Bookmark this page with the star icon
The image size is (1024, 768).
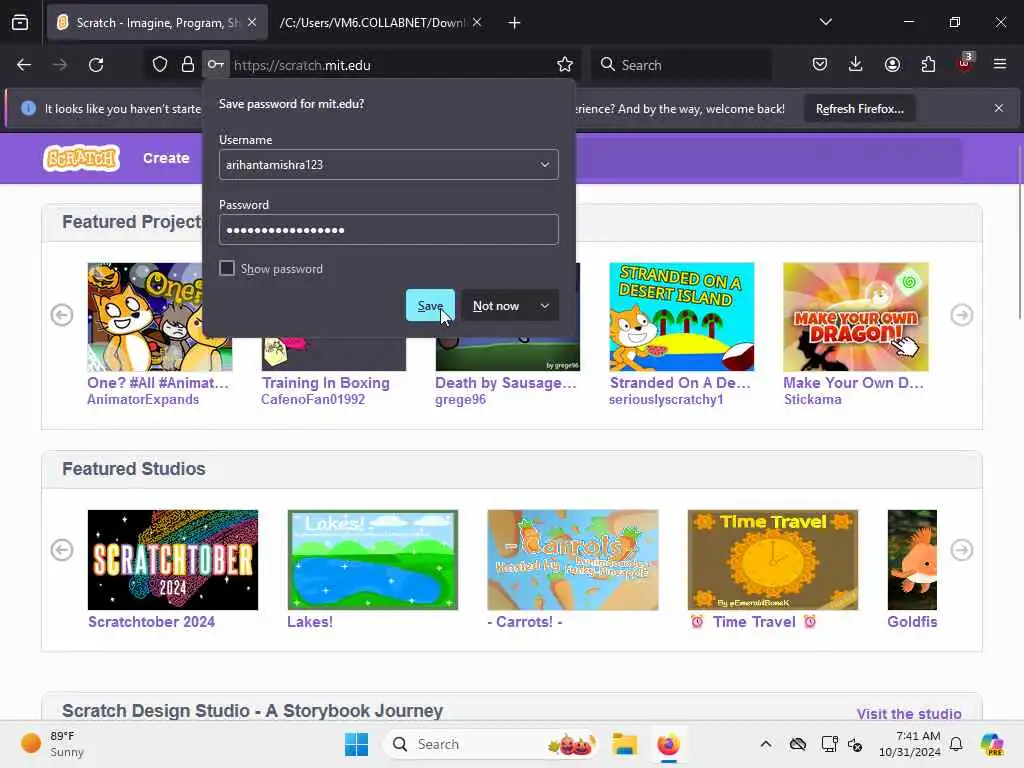coord(565,65)
